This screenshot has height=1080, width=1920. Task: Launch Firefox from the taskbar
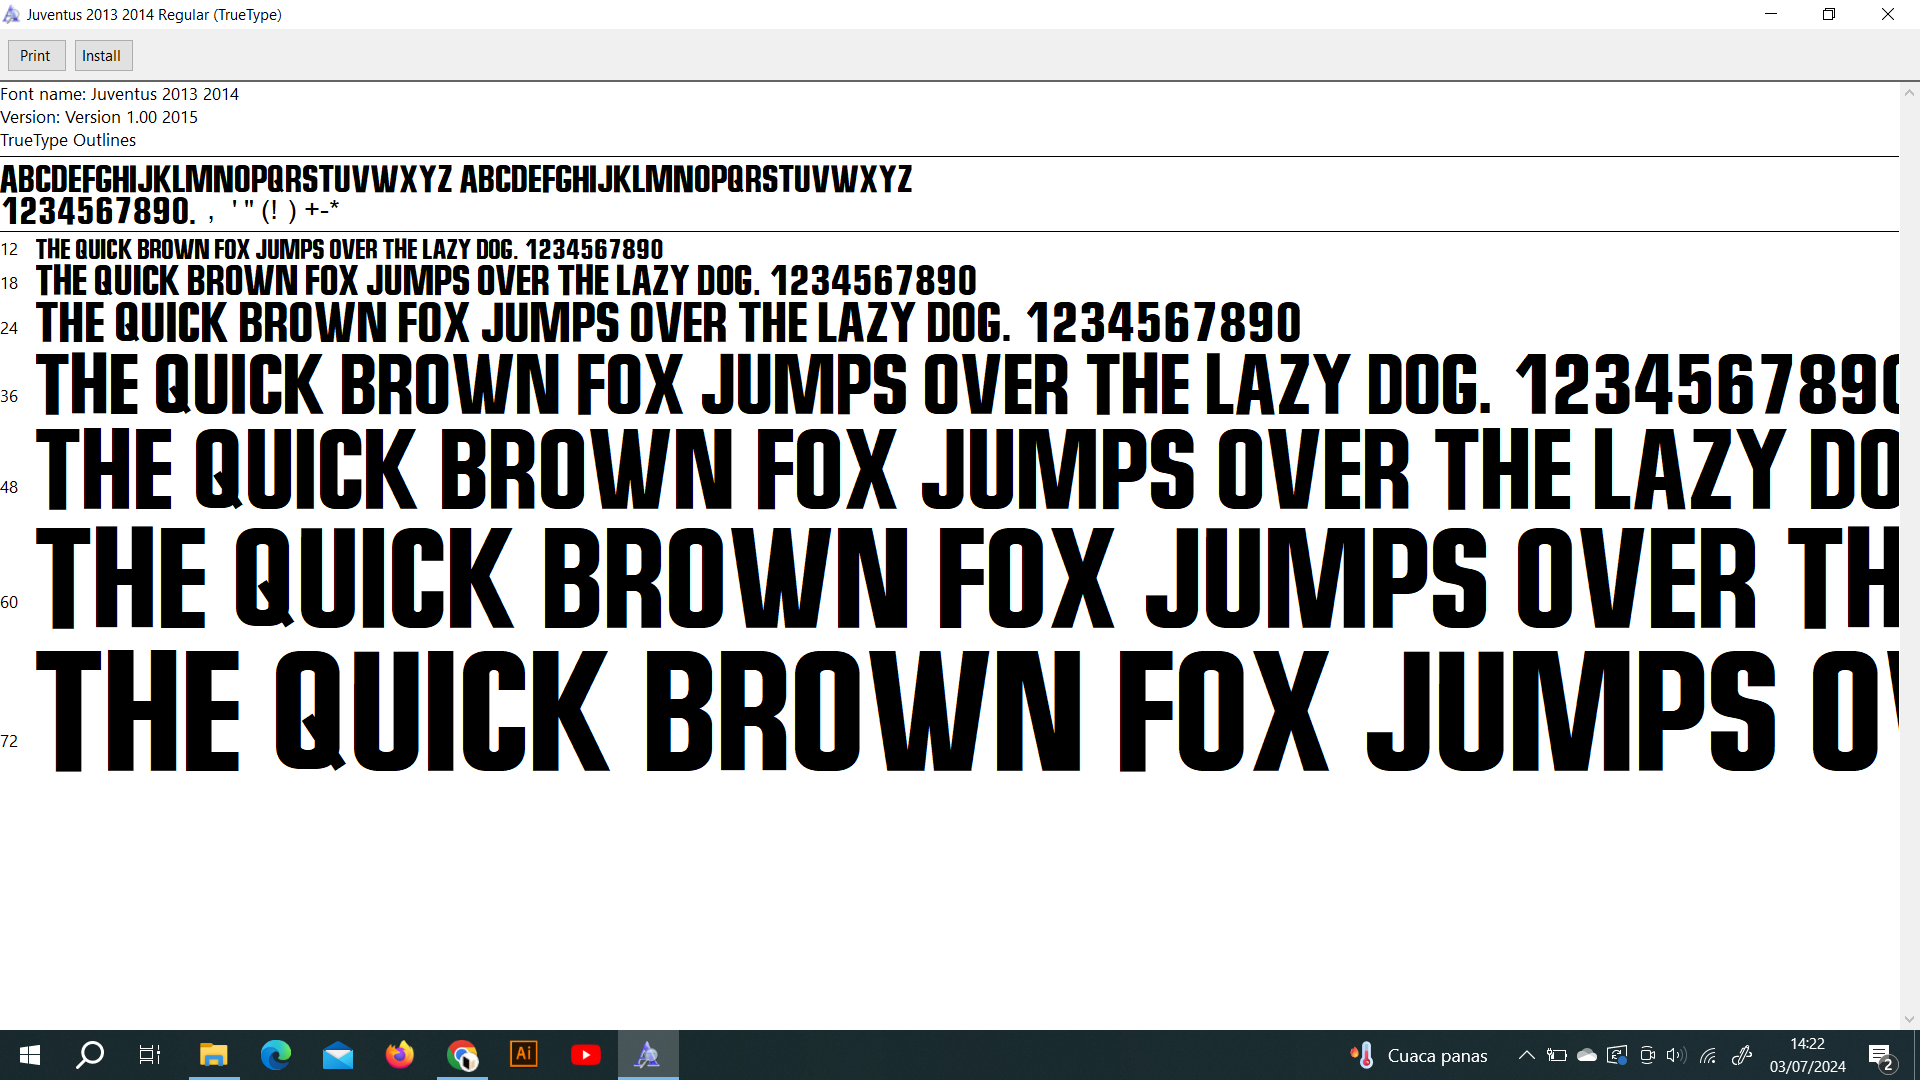[399, 1055]
